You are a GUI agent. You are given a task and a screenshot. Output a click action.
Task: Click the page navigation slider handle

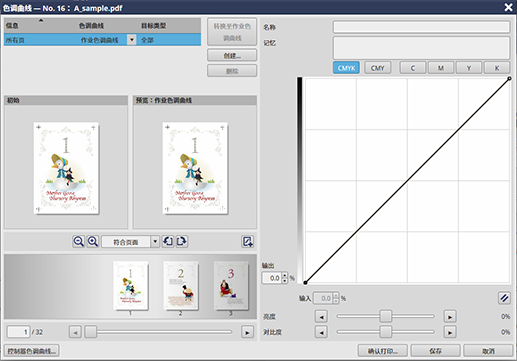click(91, 332)
